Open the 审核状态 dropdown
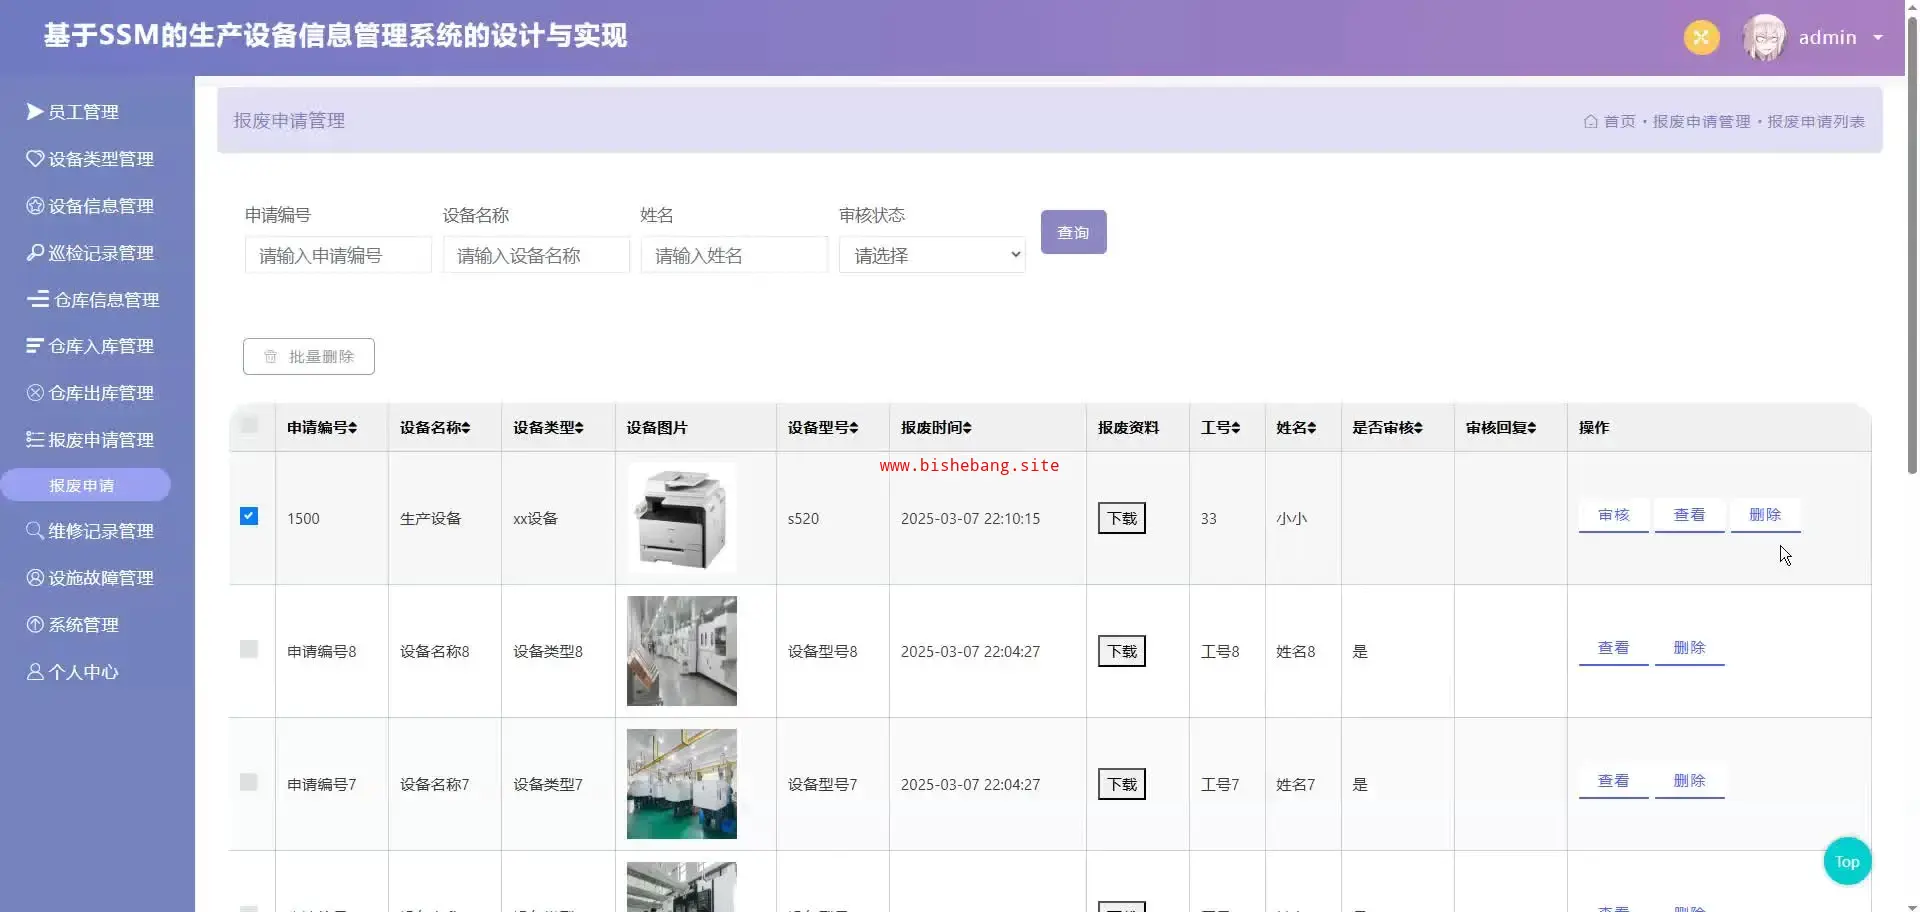 931,256
